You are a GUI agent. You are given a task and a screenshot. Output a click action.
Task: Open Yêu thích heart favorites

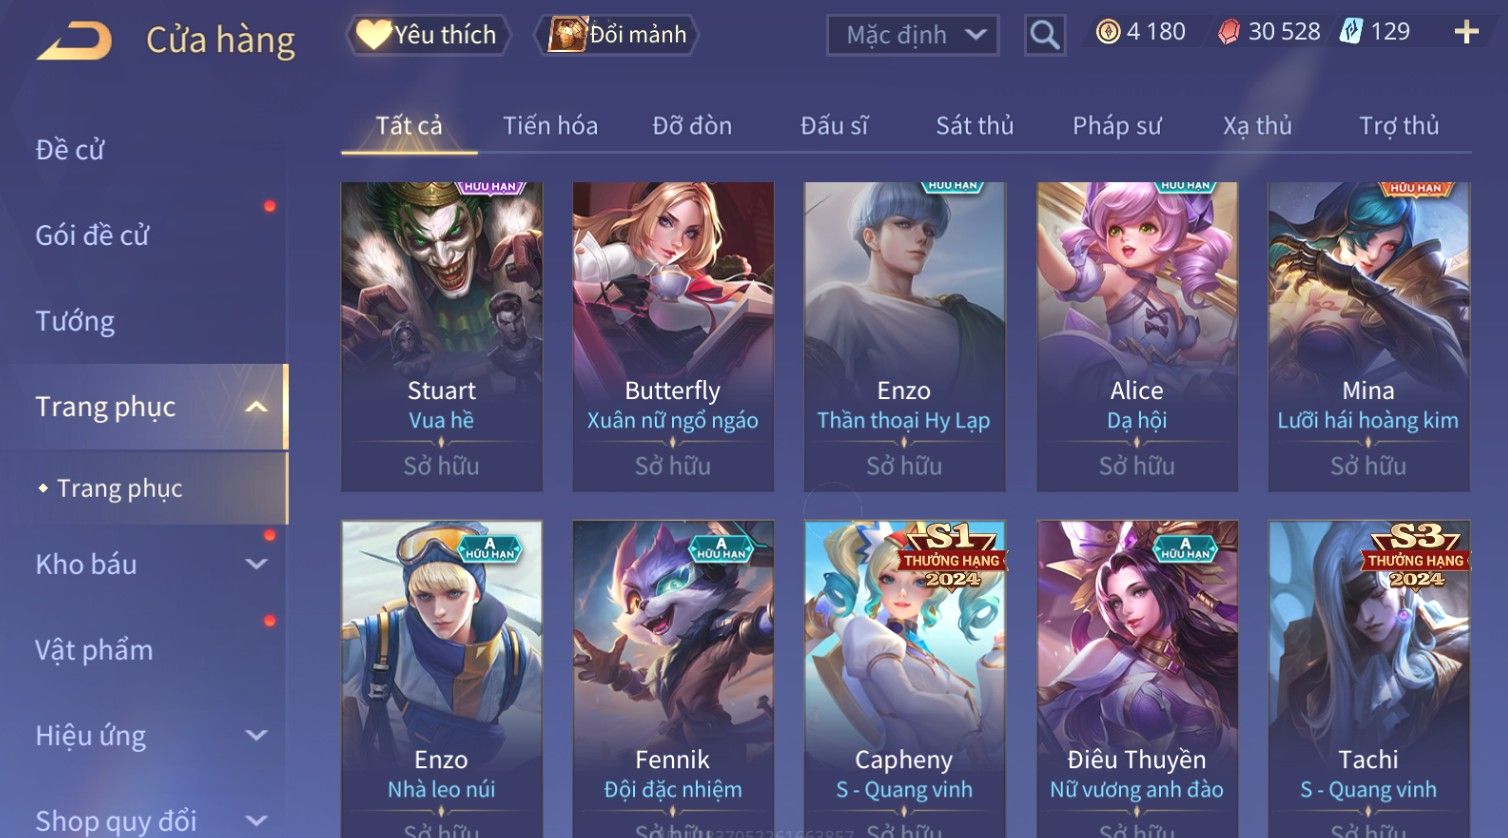click(428, 35)
